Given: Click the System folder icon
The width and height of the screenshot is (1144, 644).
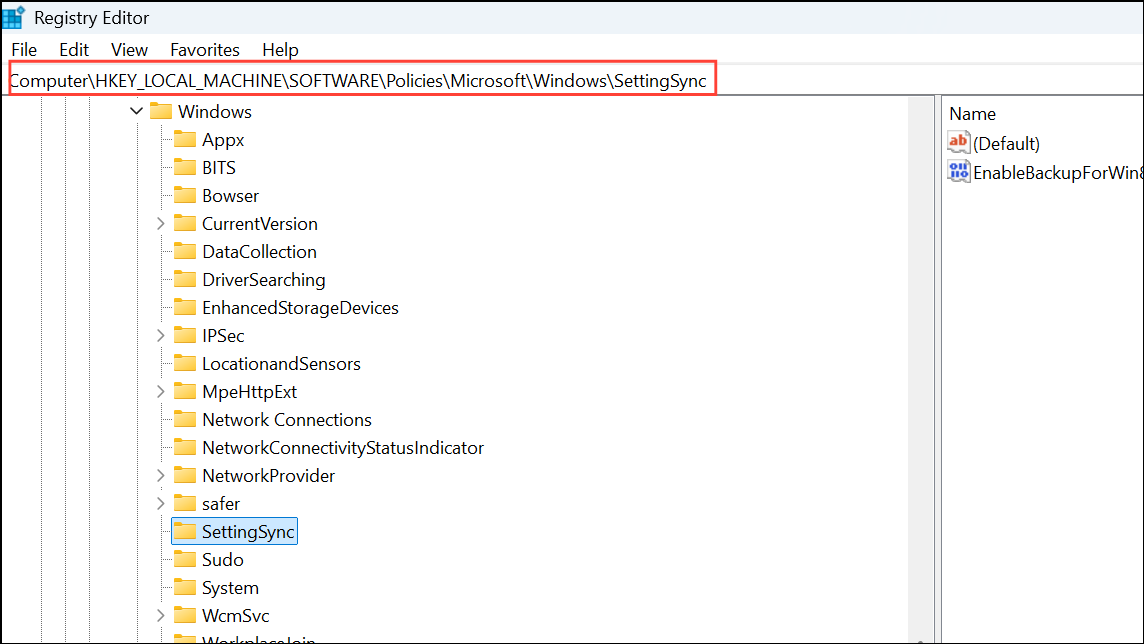Looking at the screenshot, I should point(185,586).
